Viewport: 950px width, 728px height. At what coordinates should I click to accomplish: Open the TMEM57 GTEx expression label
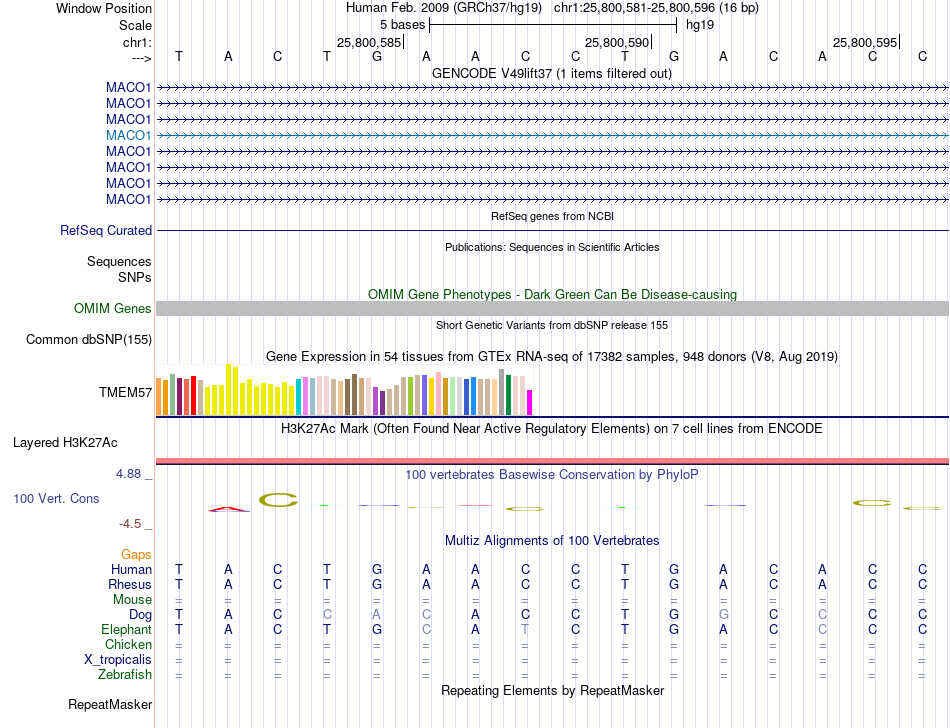125,392
